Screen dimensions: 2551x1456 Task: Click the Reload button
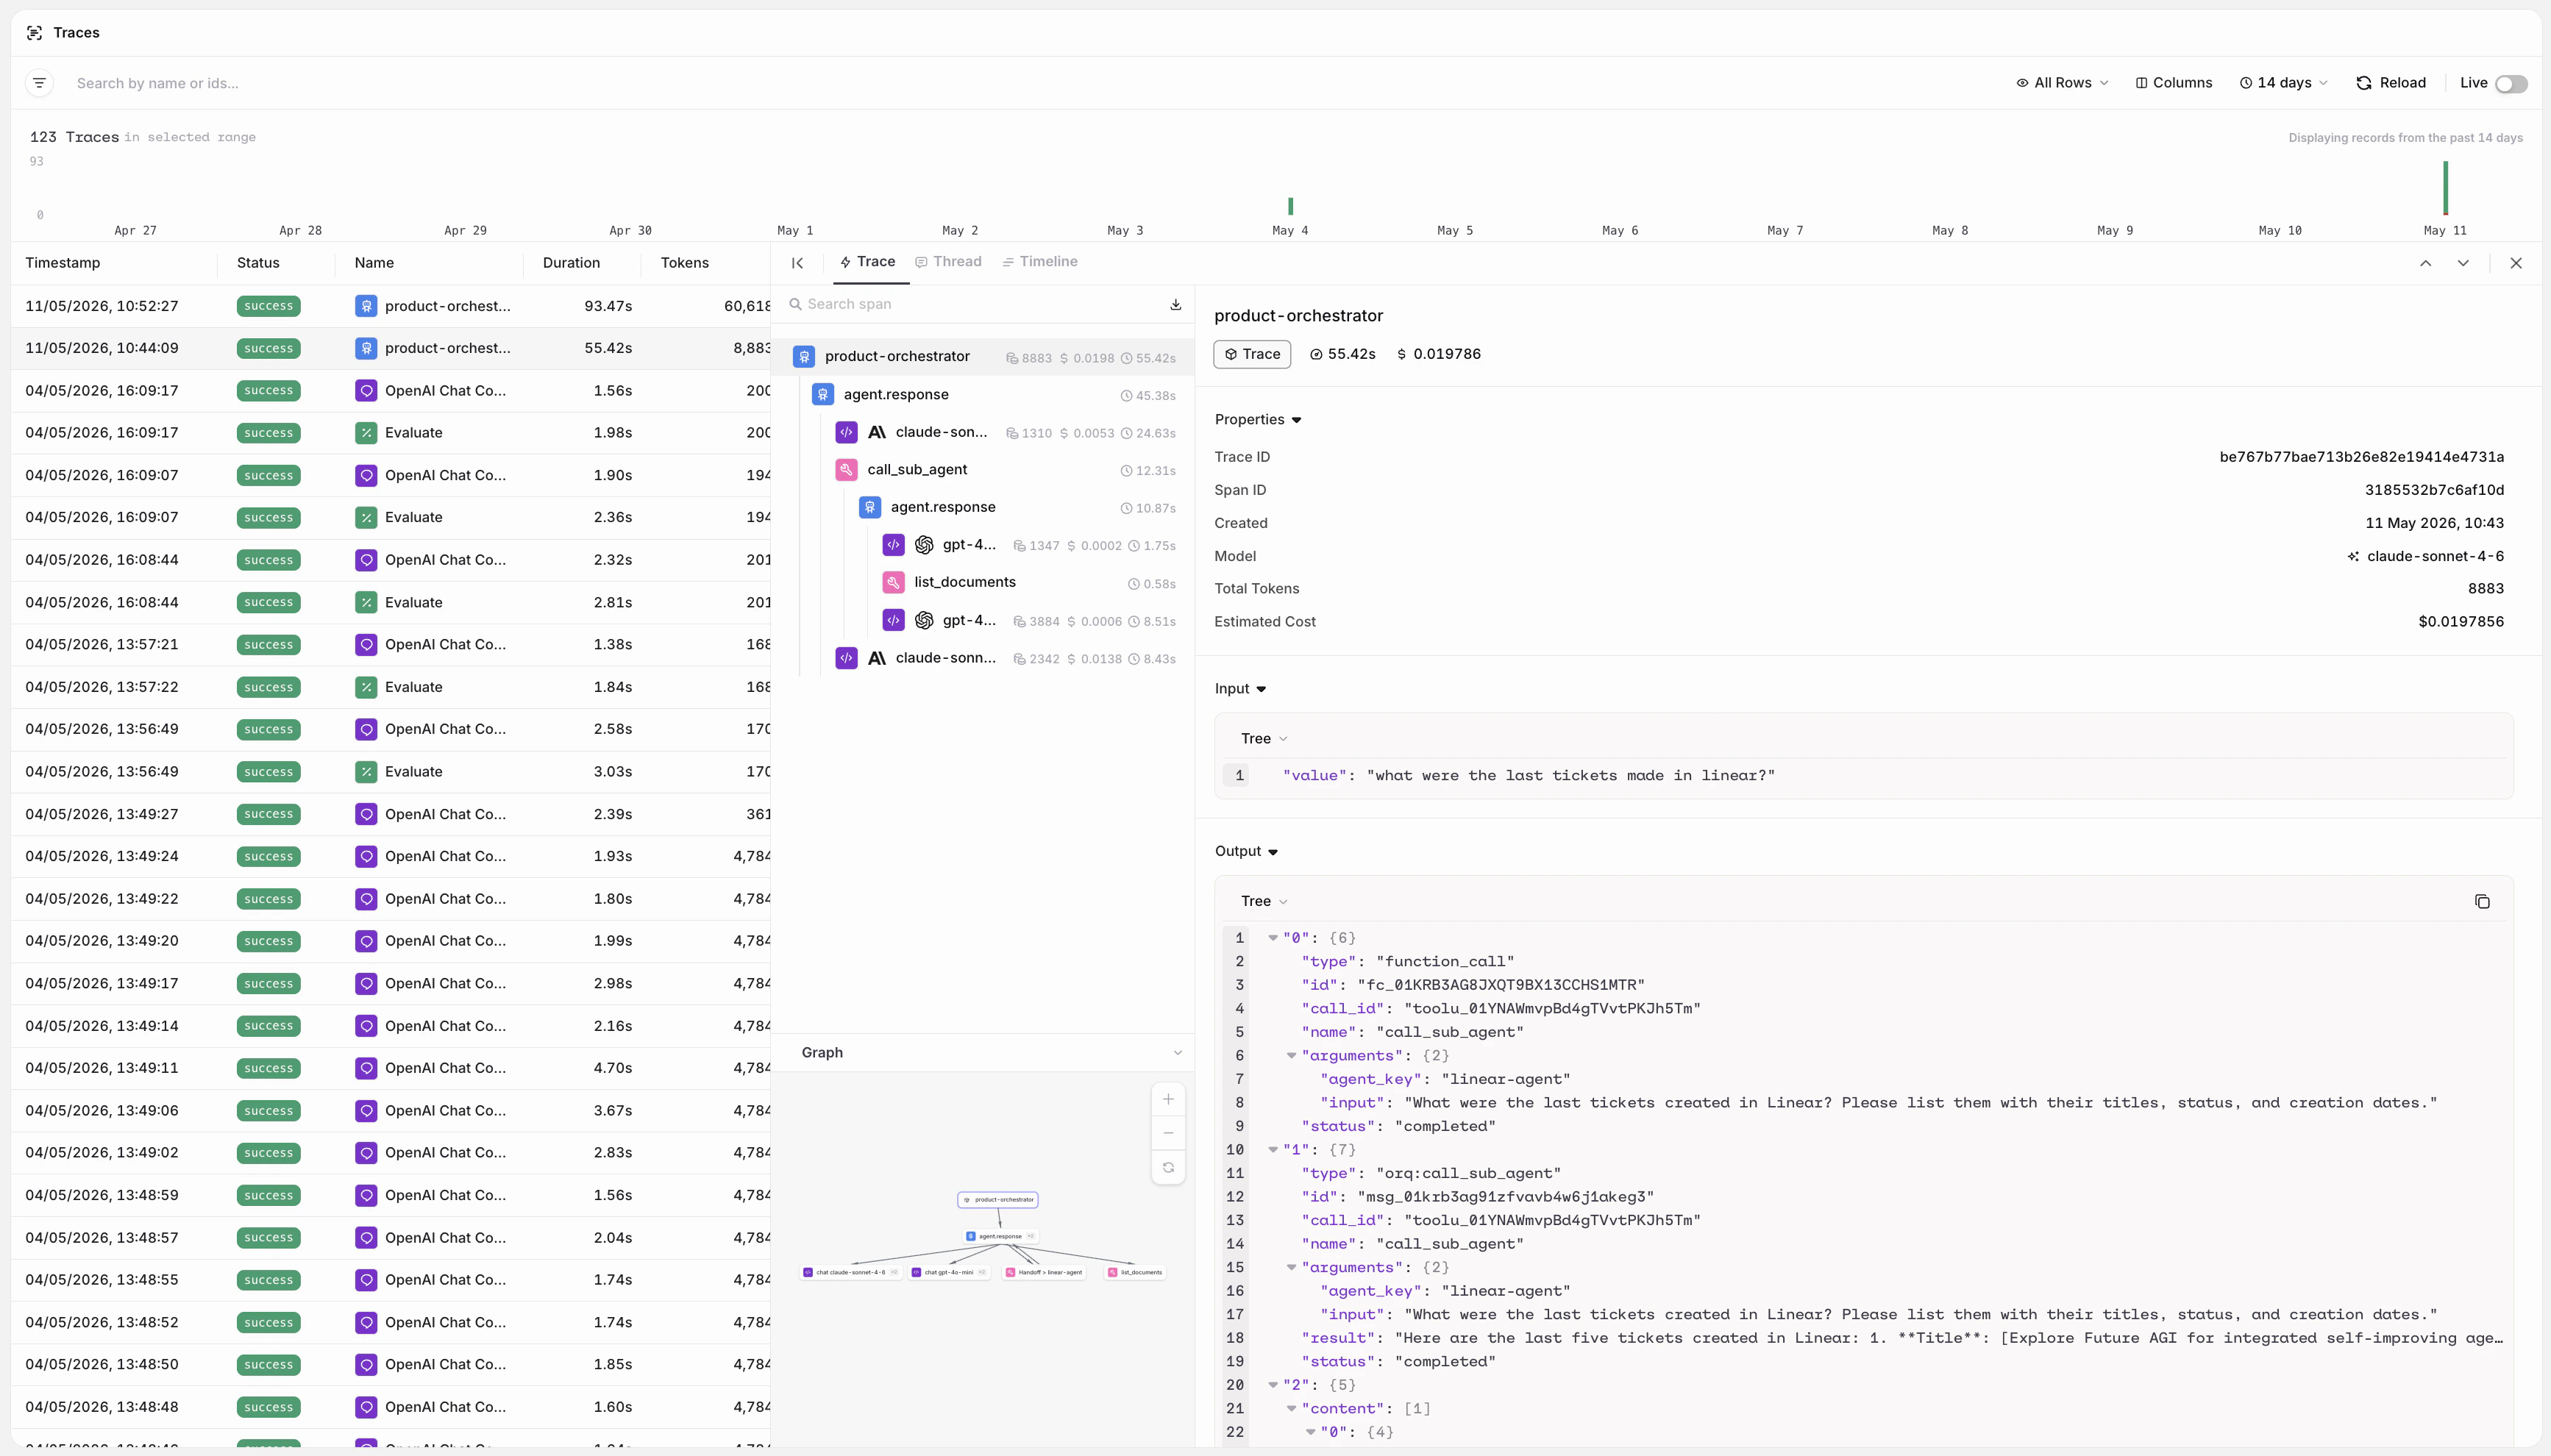tap(2391, 83)
